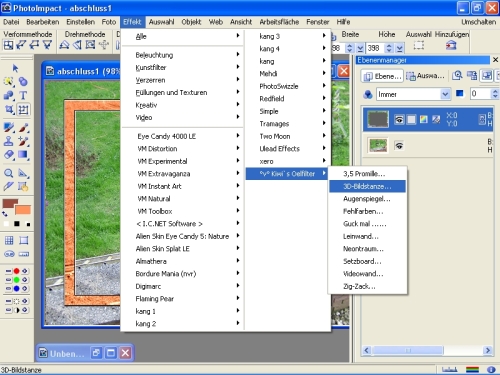Image resolution: width=500 pixels, height=375 pixels.
Task: Click the Ebene... button in Ebenenmanager
Action: [382, 76]
